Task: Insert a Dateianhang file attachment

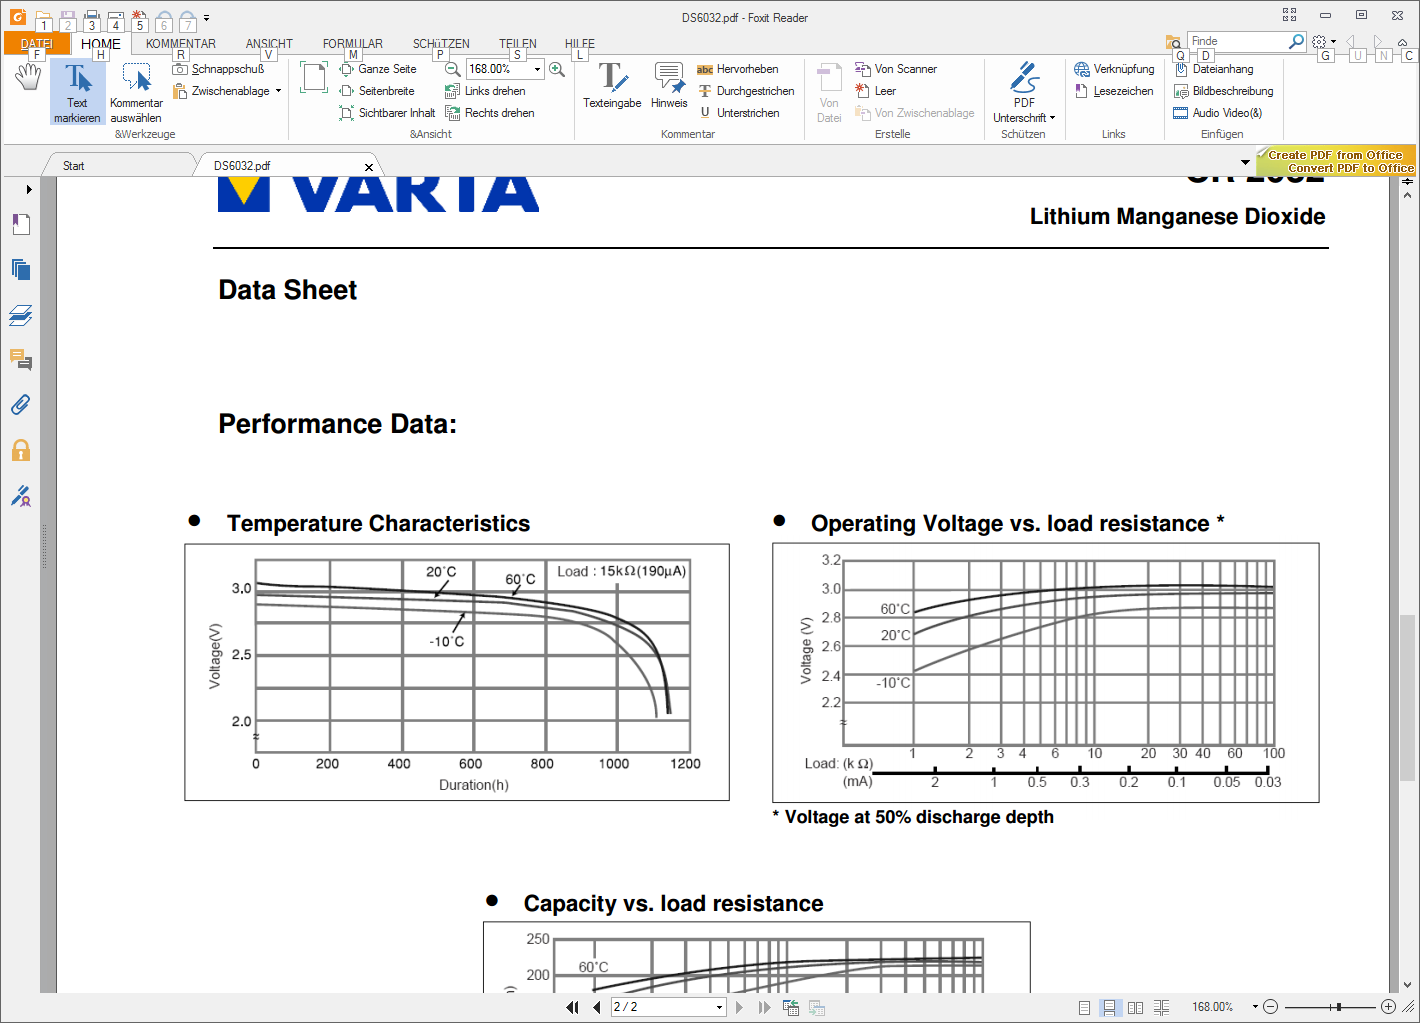Action: click(x=1213, y=69)
